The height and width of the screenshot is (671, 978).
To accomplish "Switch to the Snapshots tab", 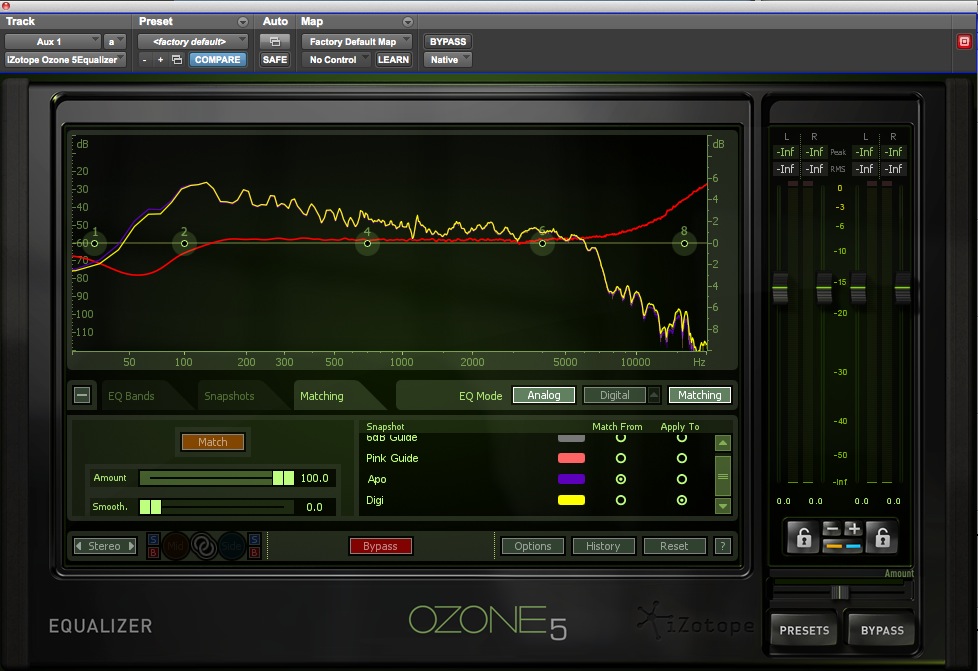I will [x=229, y=396].
